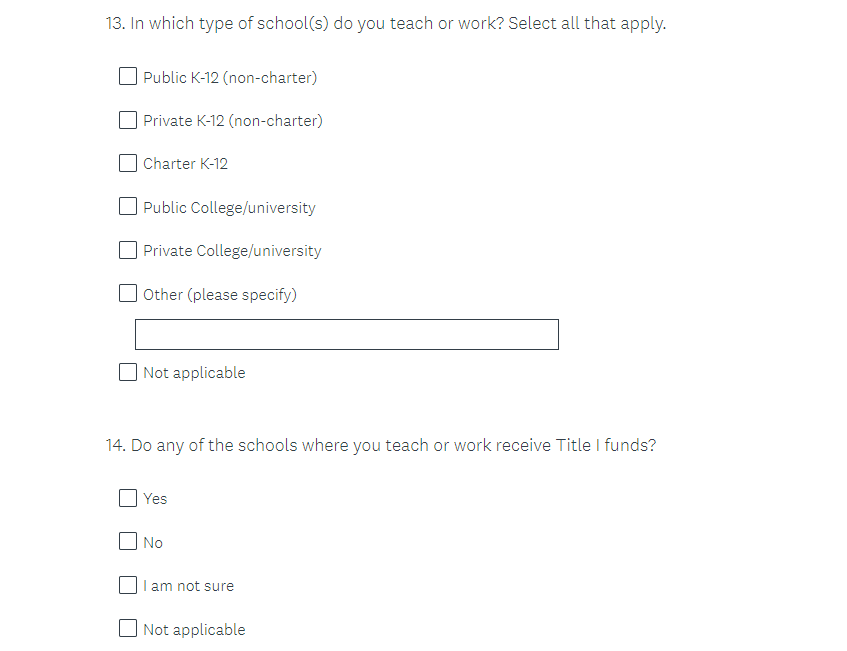Select the Charter K-12 checkbox
The image size is (847, 651).
pyautogui.click(x=128, y=163)
